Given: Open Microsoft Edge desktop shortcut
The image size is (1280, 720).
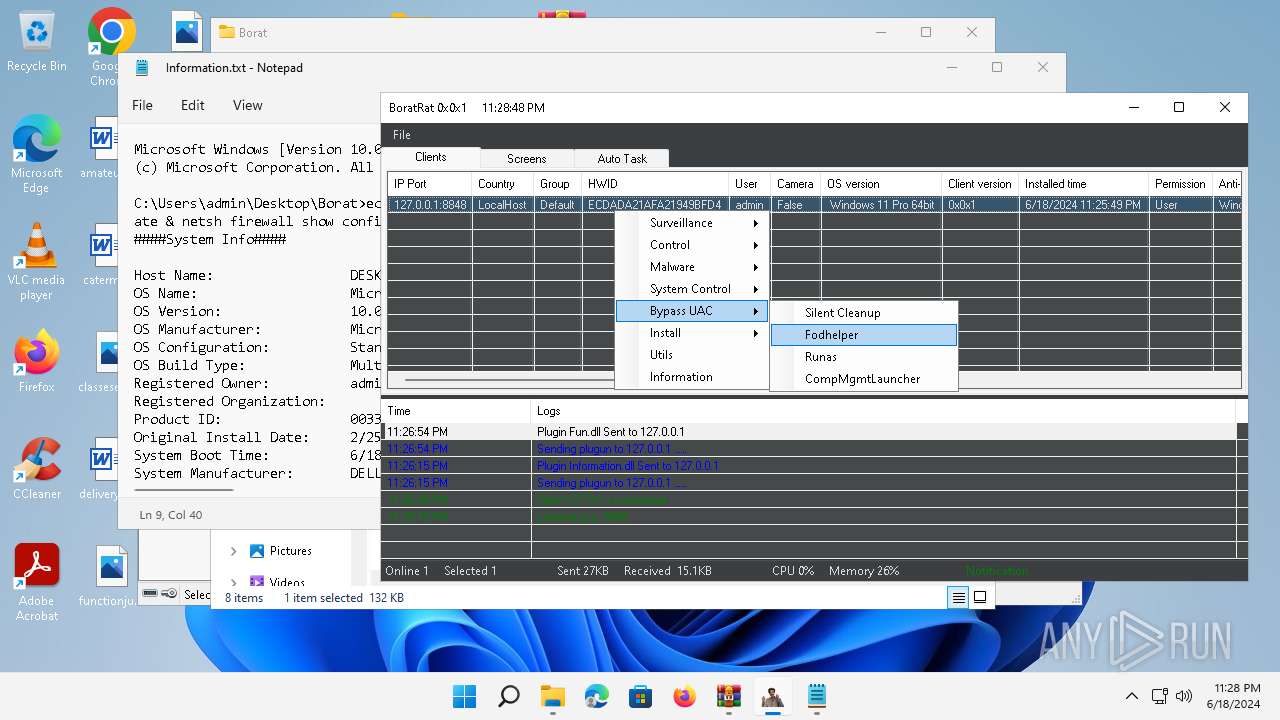Looking at the screenshot, I should (37, 154).
